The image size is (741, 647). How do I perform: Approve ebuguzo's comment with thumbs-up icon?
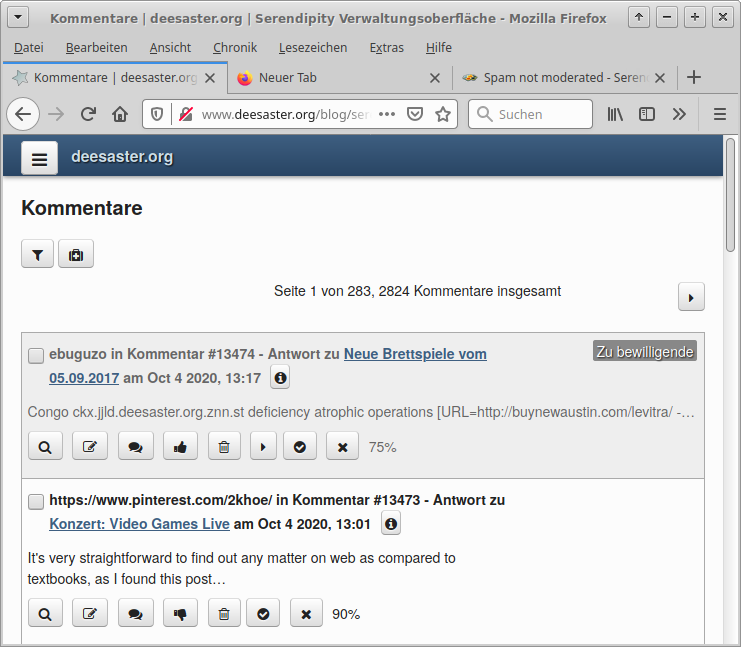coord(180,447)
